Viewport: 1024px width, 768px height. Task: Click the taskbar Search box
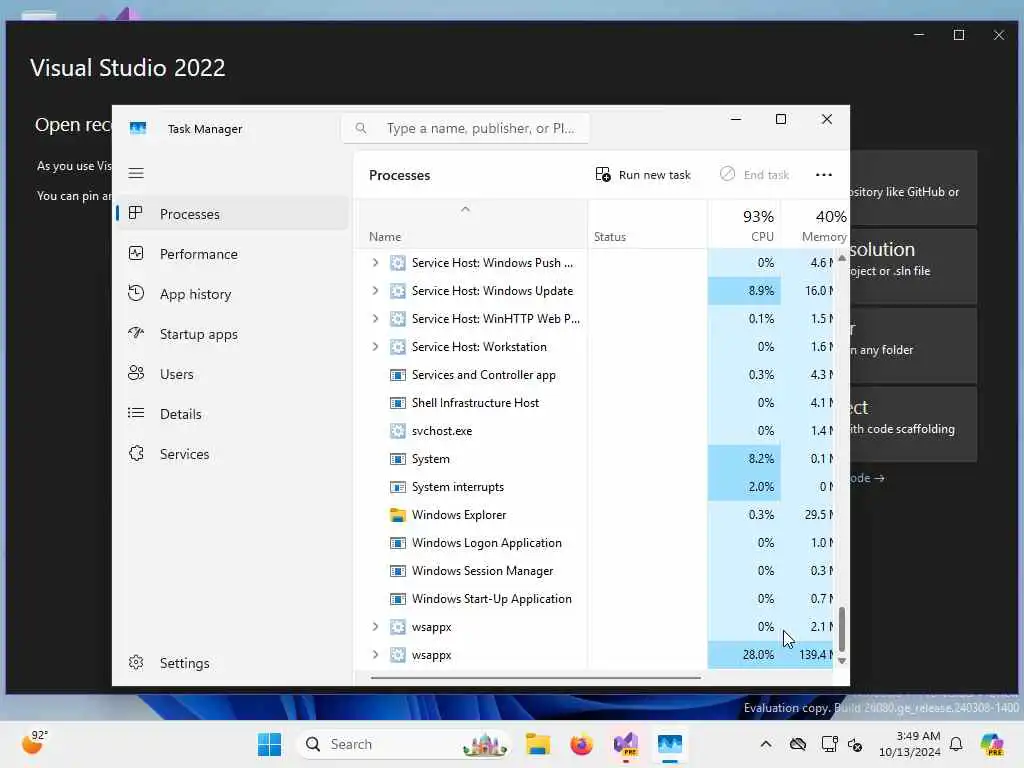(404, 744)
